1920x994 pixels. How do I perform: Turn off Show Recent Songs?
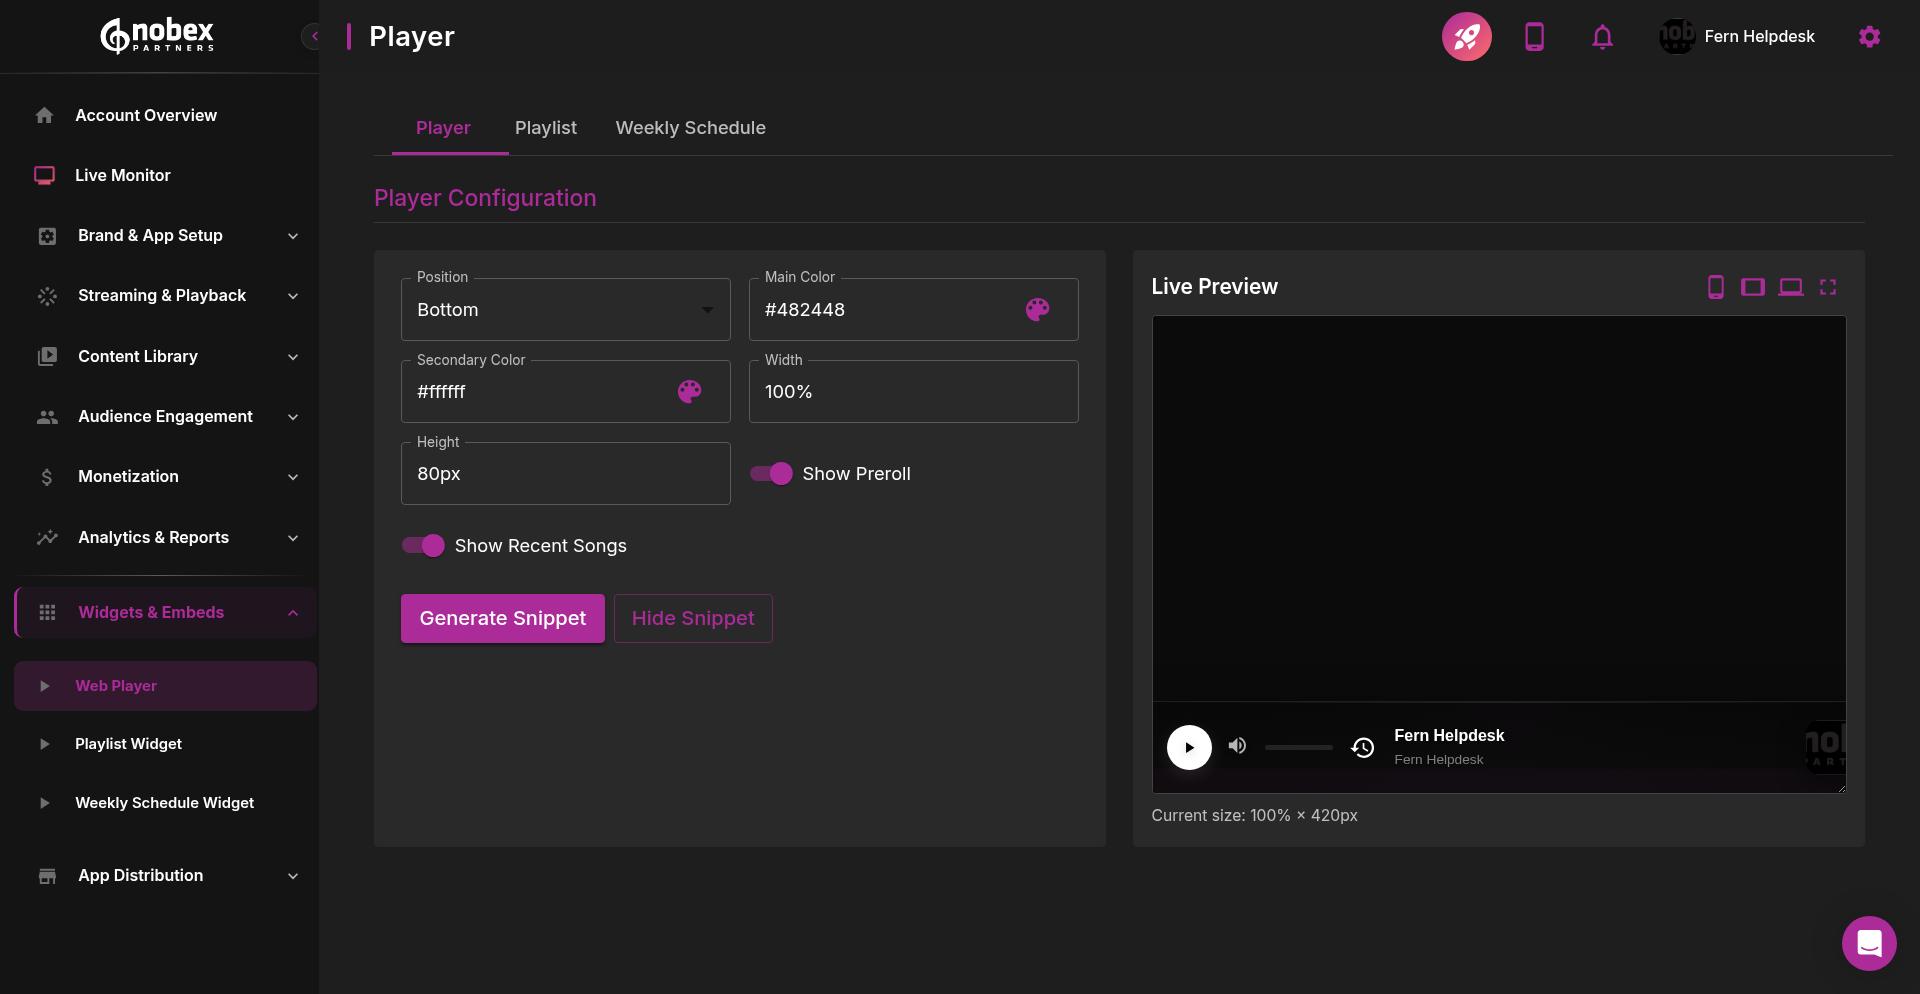click(x=422, y=545)
